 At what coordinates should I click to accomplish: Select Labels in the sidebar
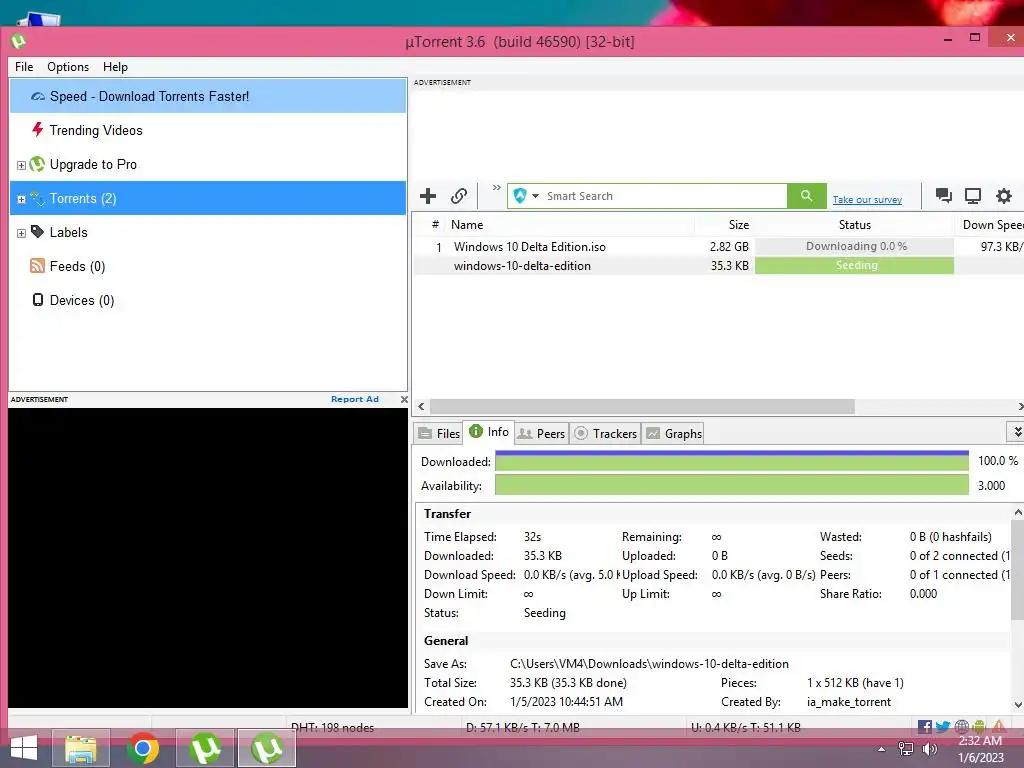click(208, 232)
